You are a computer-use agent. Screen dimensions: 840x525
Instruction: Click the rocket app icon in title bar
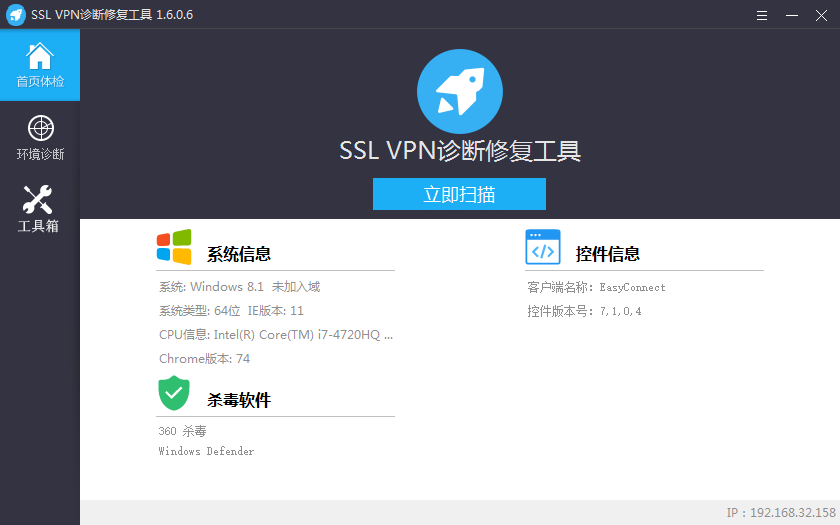[x=15, y=14]
